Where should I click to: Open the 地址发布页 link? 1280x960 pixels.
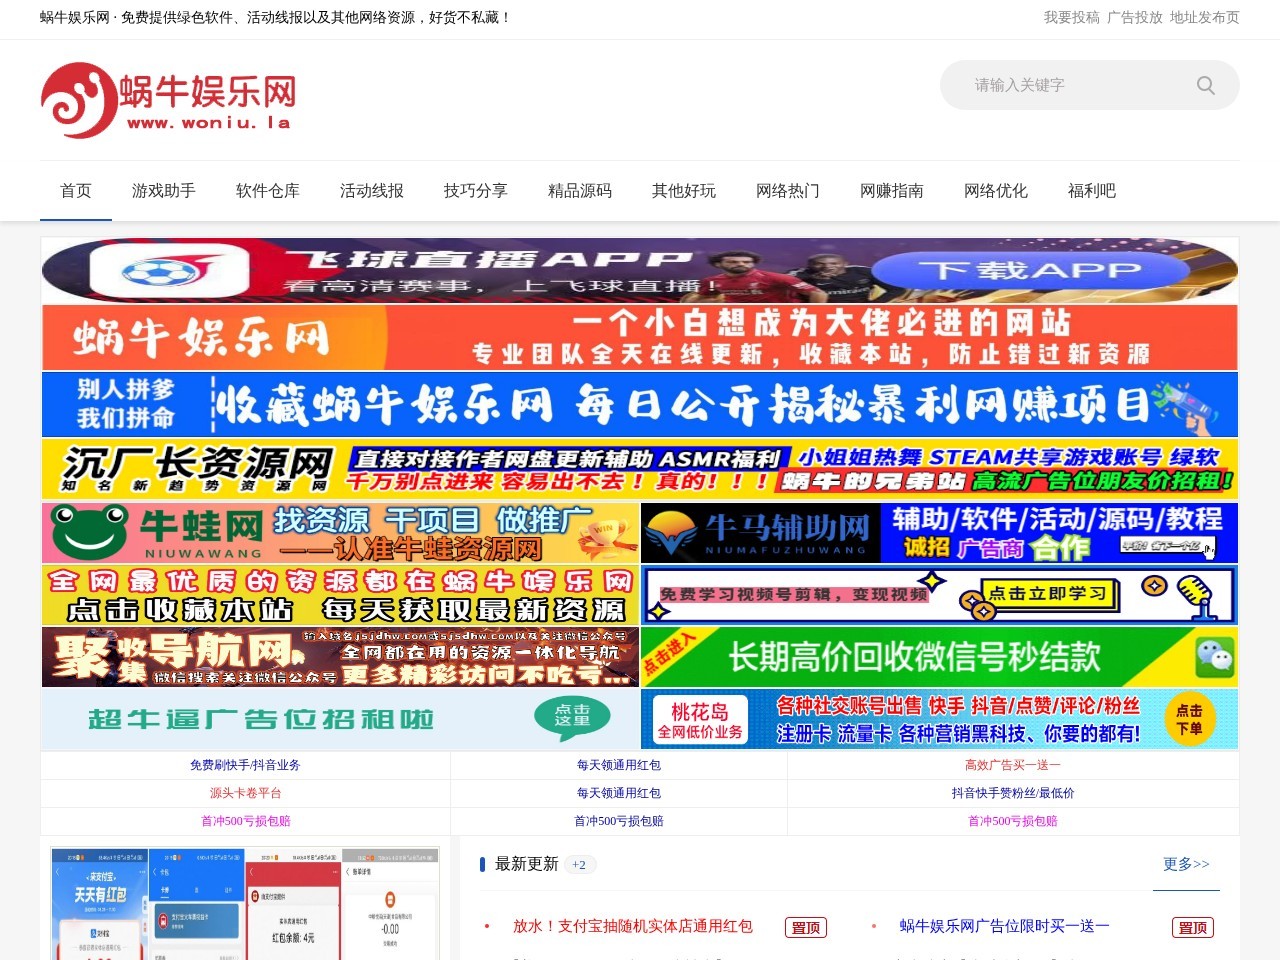click(1205, 17)
